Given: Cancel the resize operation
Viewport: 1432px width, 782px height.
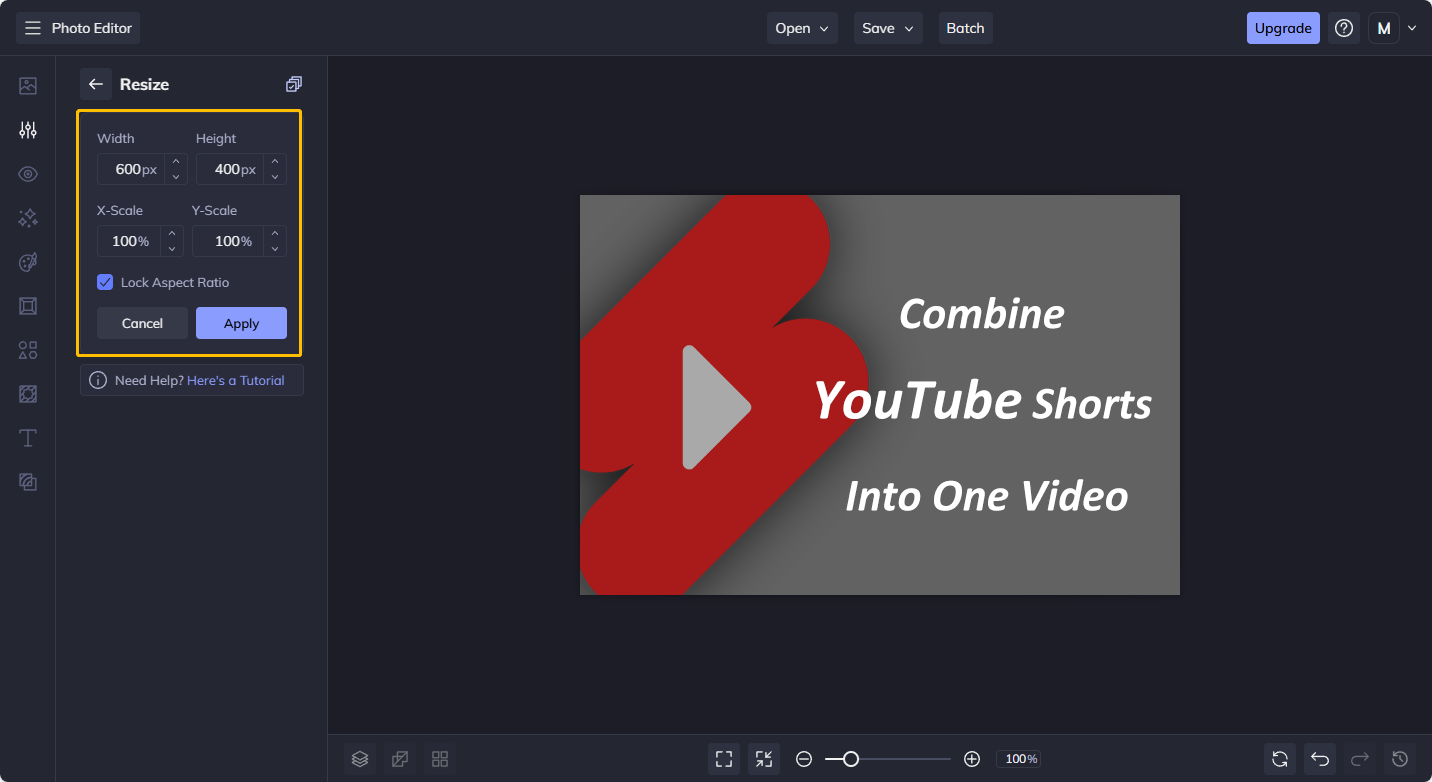Looking at the screenshot, I should [142, 323].
